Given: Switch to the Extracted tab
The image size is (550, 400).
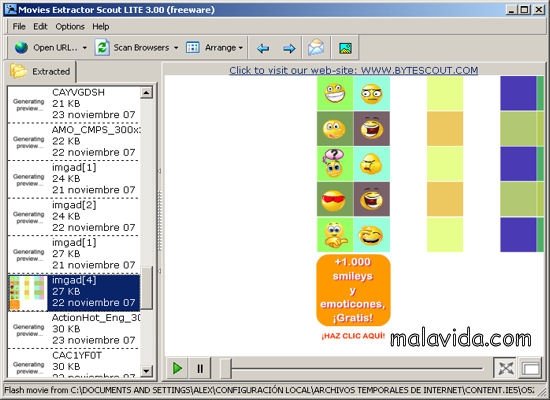Looking at the screenshot, I should [40, 71].
